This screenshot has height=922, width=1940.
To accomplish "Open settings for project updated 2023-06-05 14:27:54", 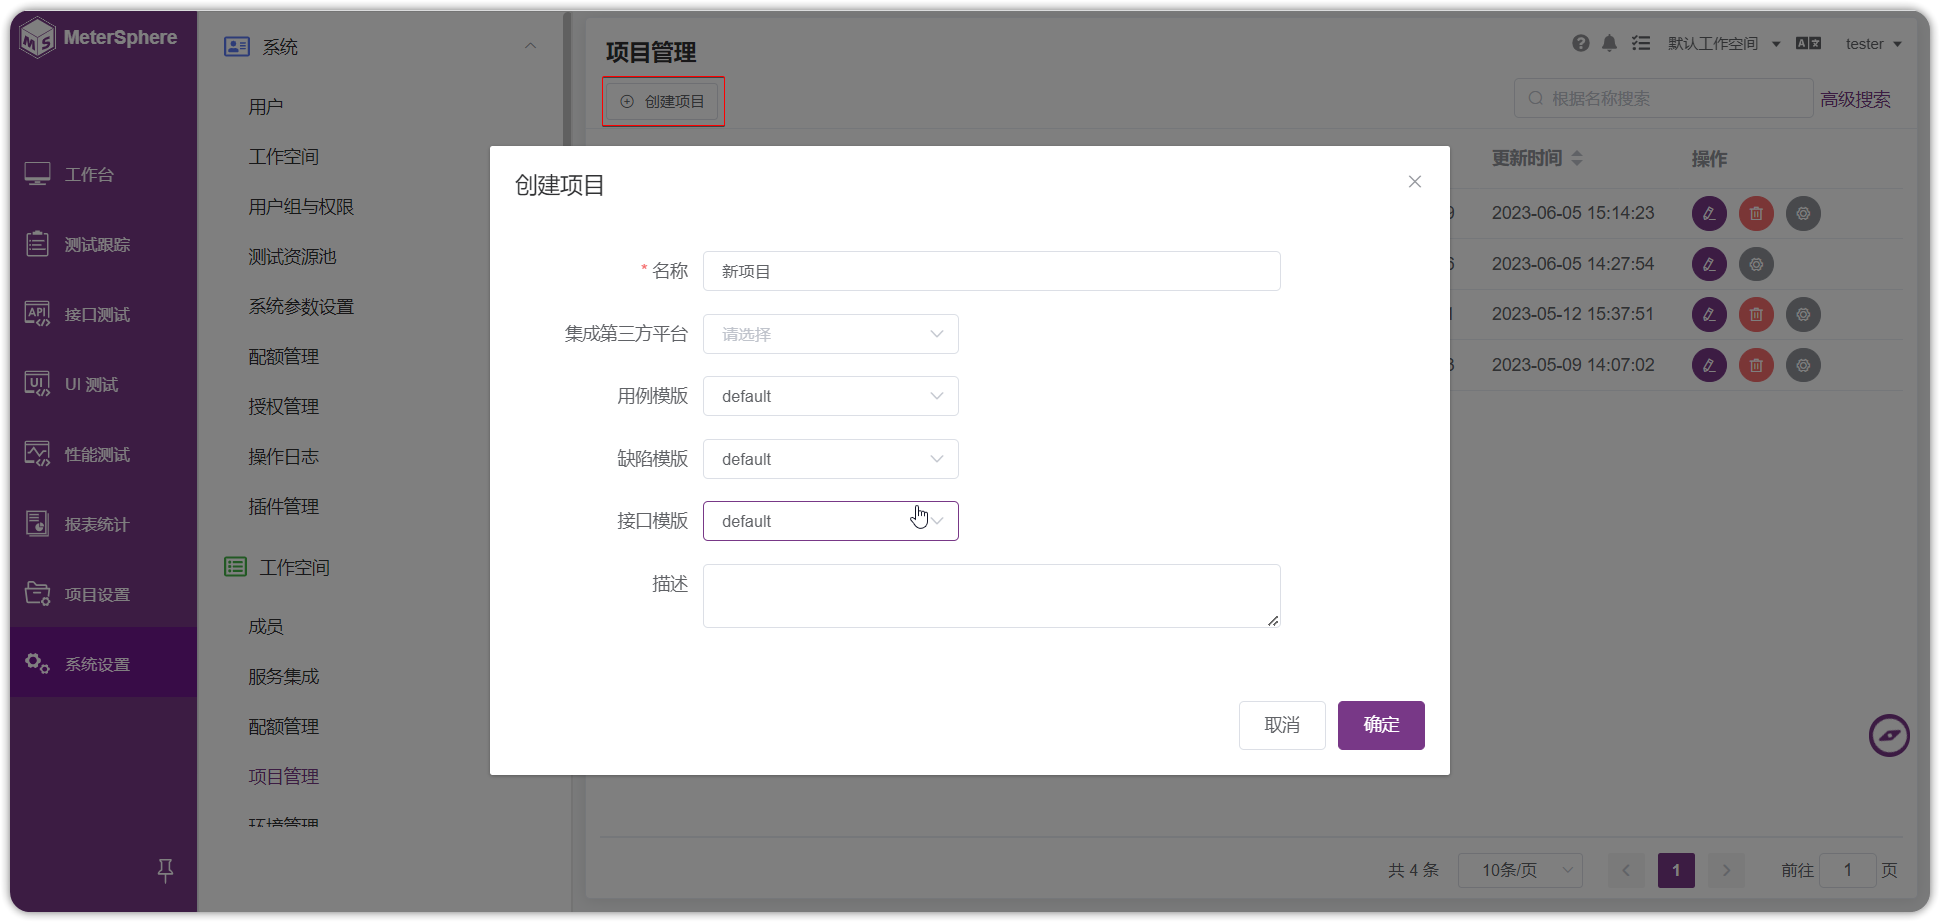I will tap(1756, 264).
